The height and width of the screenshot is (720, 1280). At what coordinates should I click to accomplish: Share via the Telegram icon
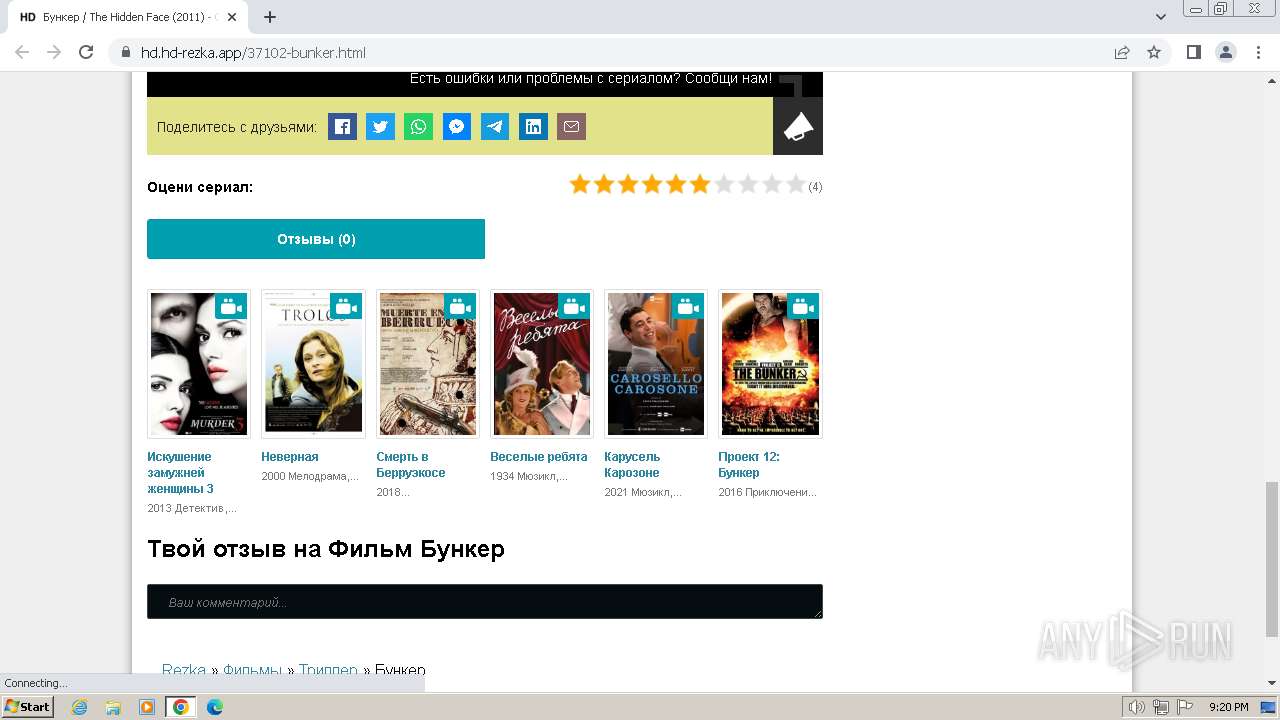click(495, 126)
